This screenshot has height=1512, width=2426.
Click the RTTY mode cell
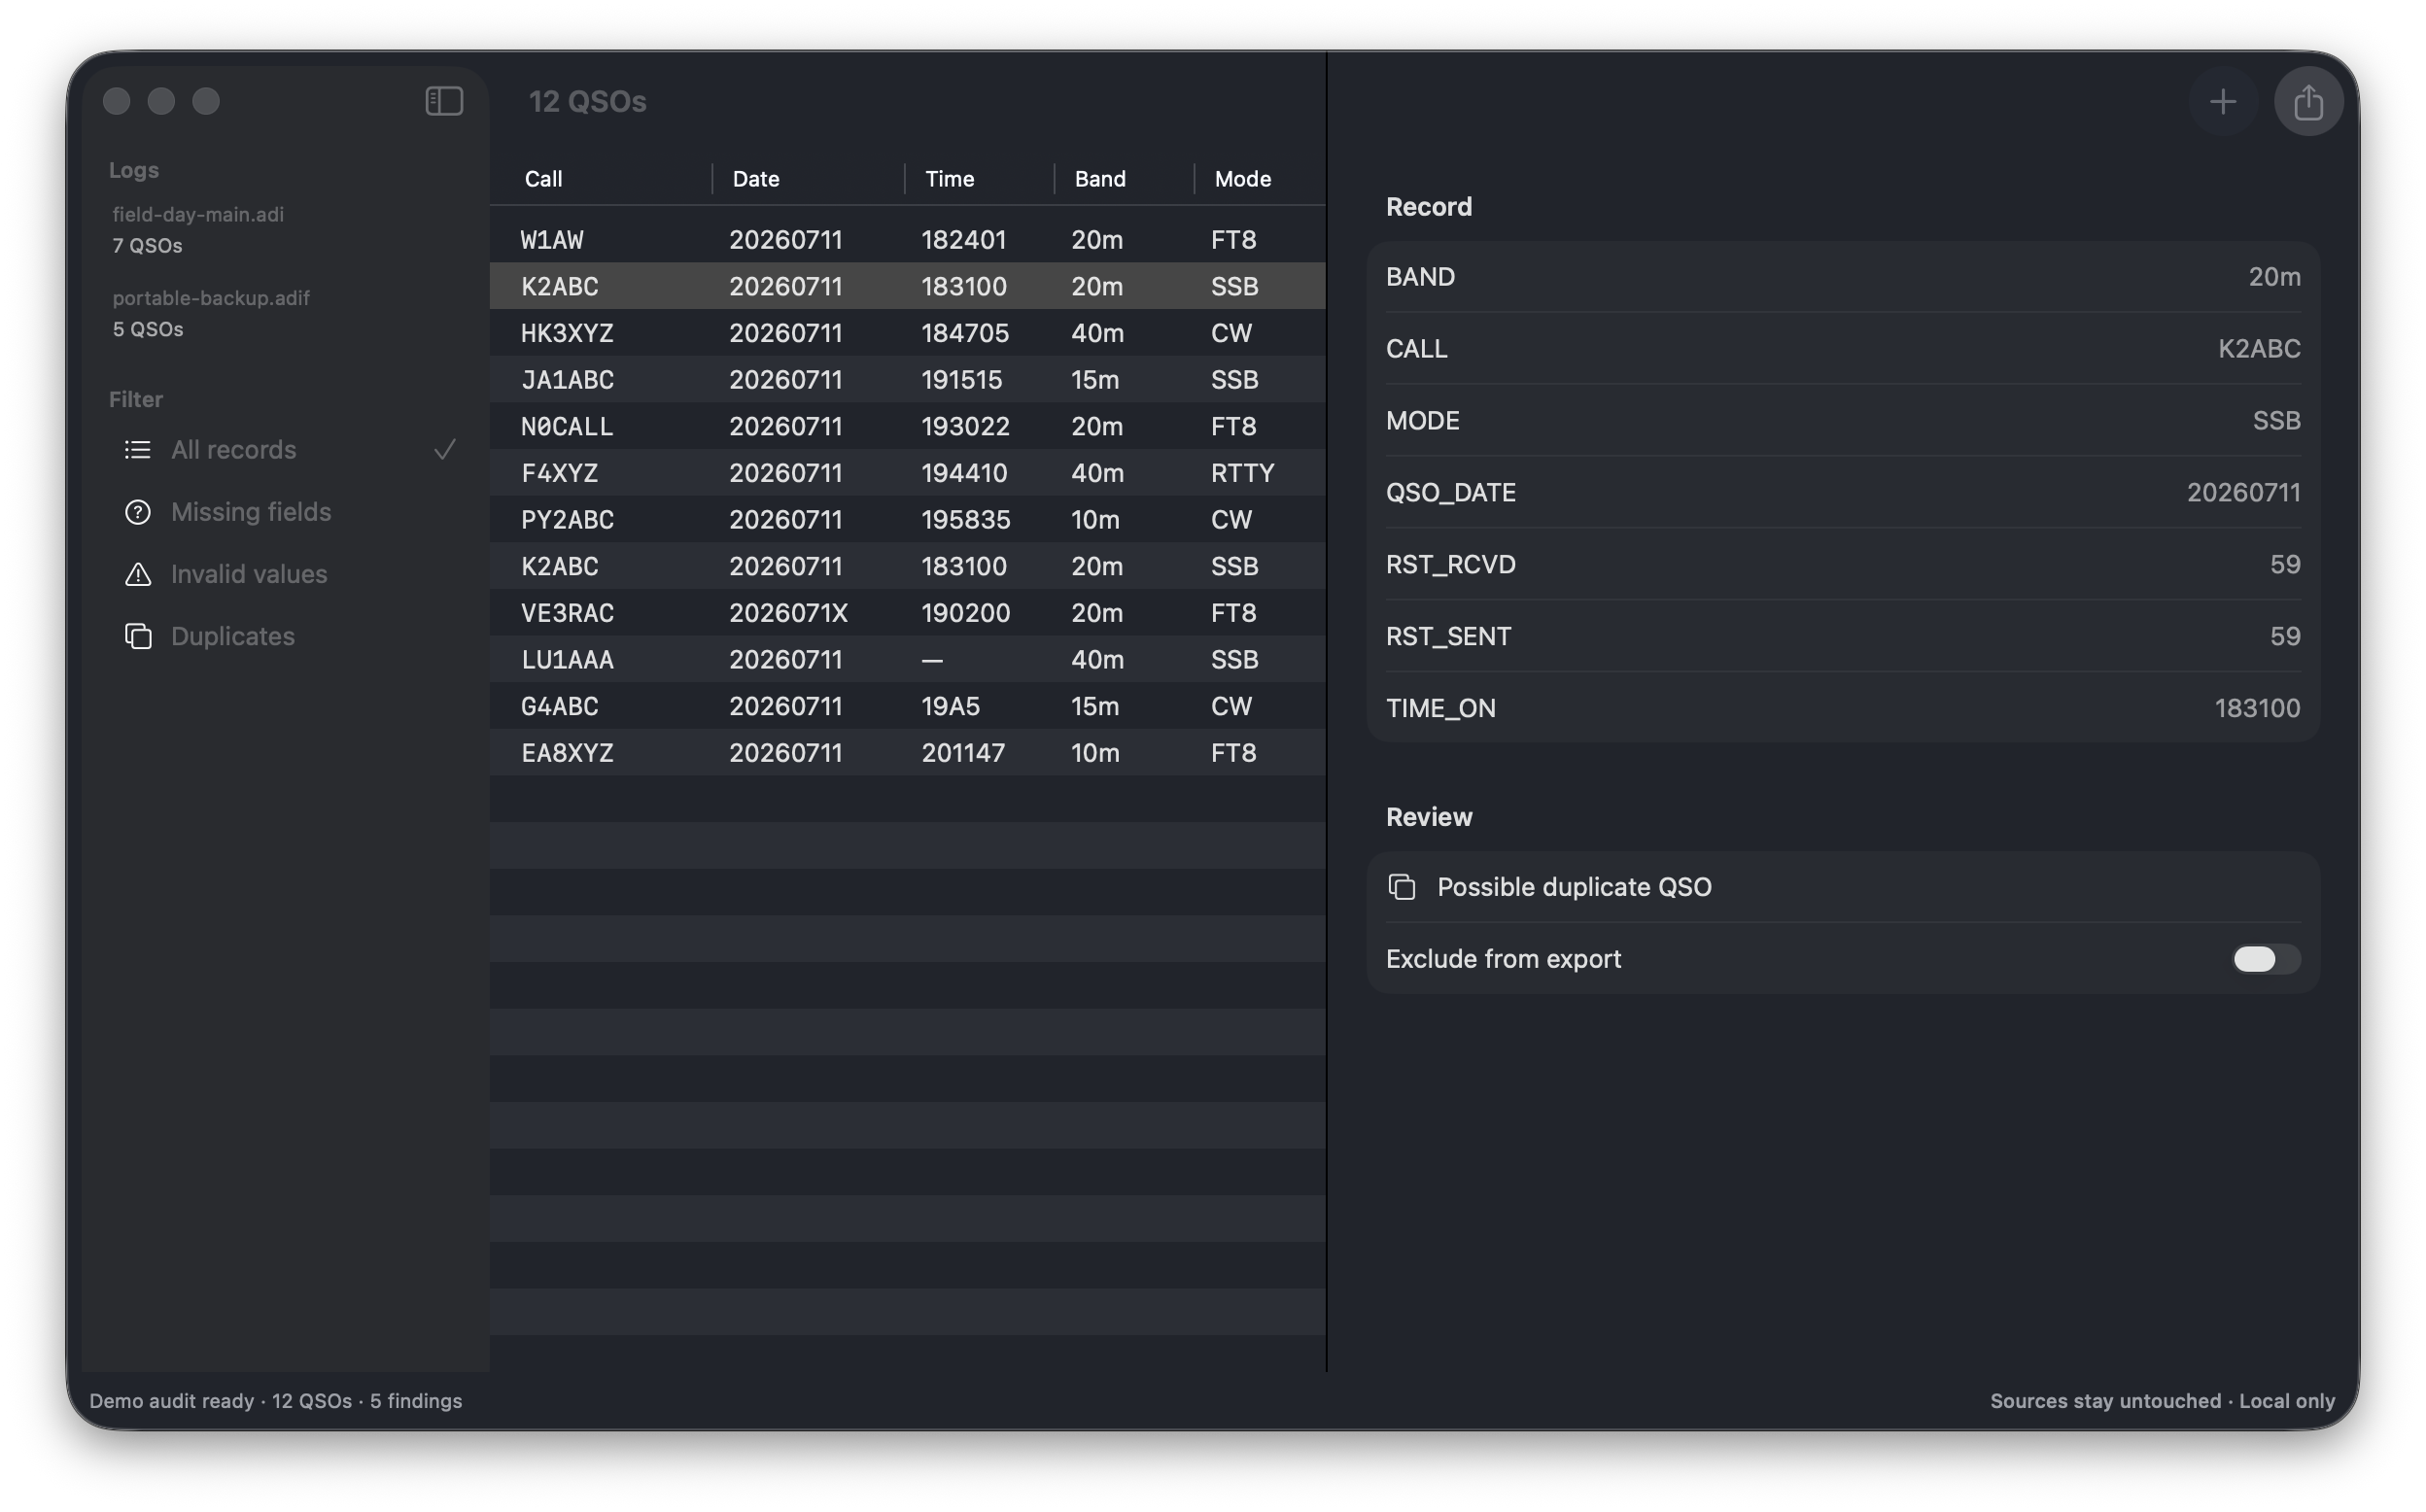click(1242, 473)
